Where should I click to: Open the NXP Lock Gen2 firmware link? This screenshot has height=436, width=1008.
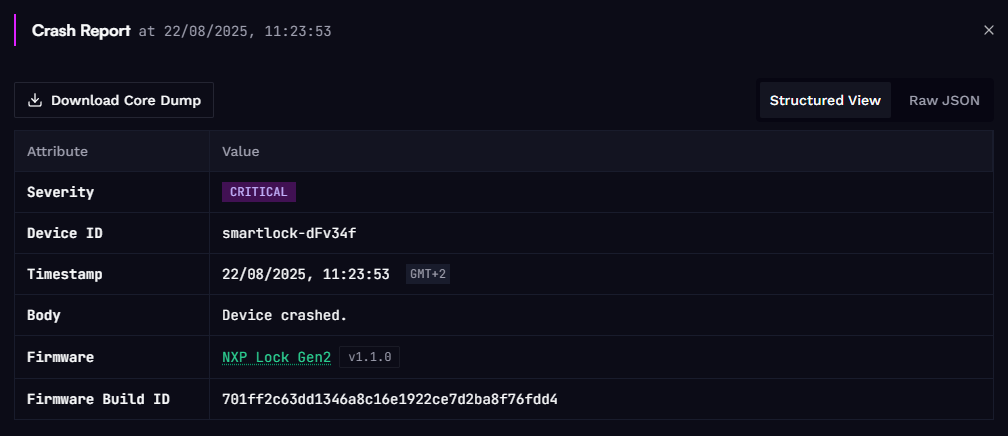[x=276, y=357]
